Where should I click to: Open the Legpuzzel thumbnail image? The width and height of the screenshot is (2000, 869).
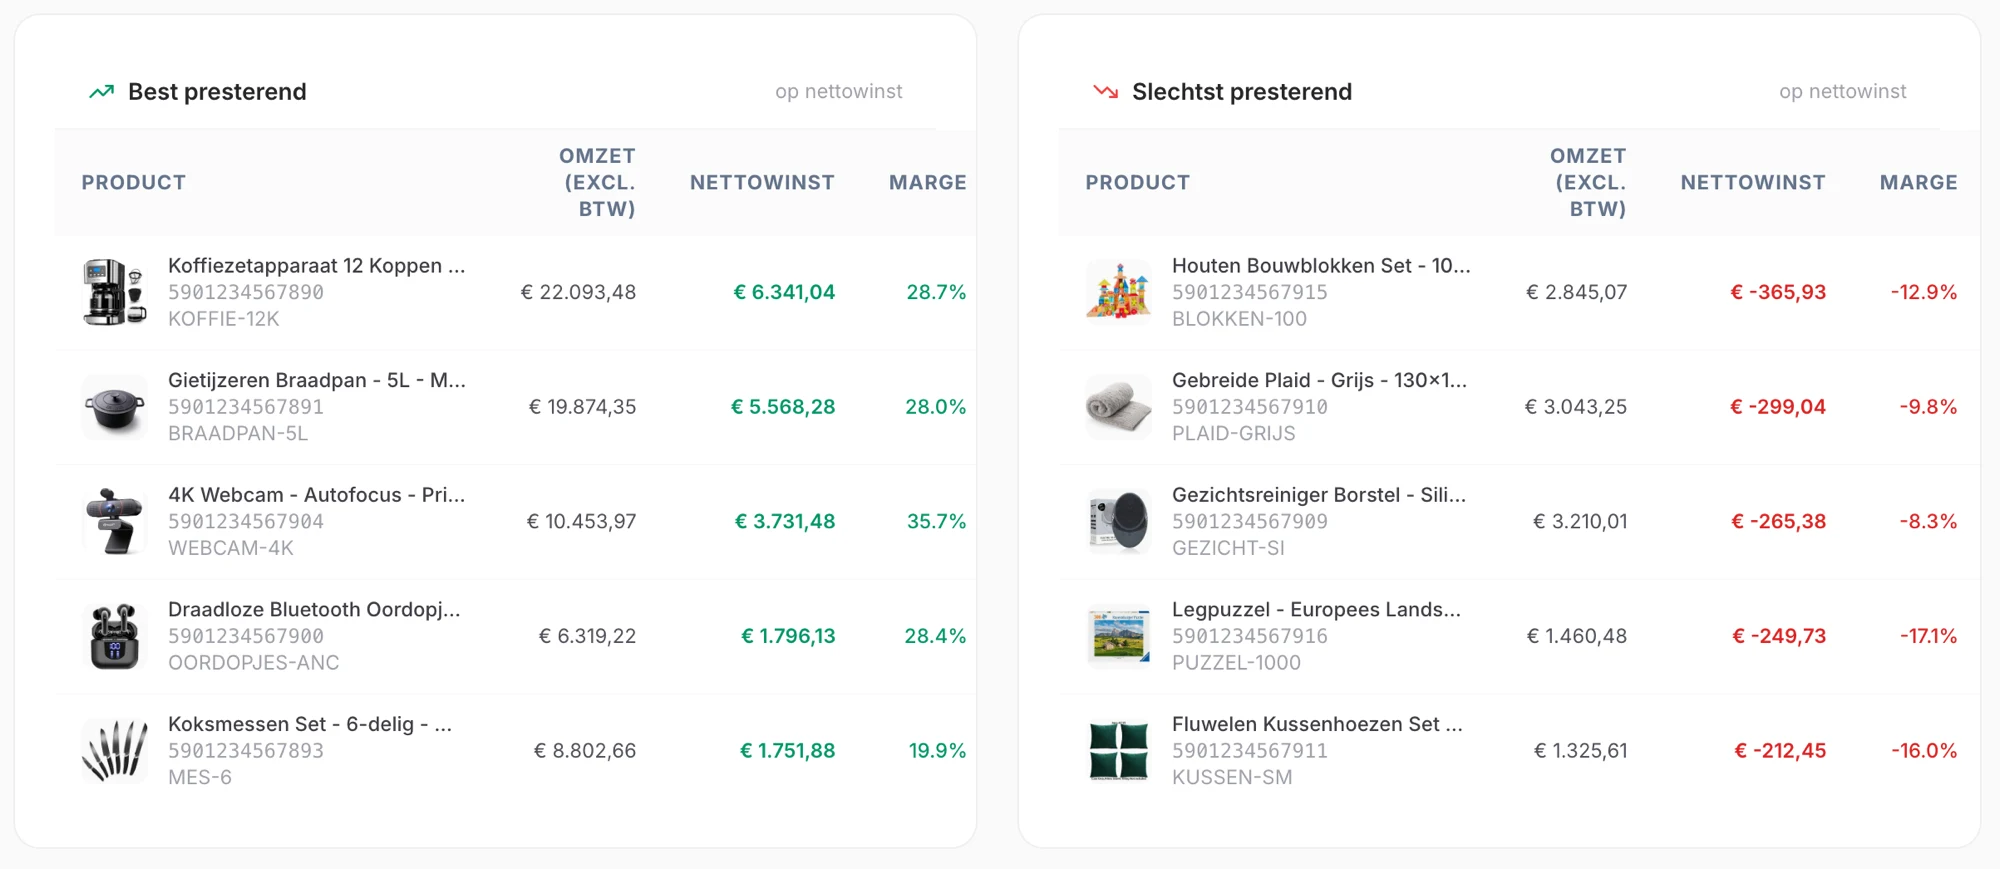click(1119, 636)
